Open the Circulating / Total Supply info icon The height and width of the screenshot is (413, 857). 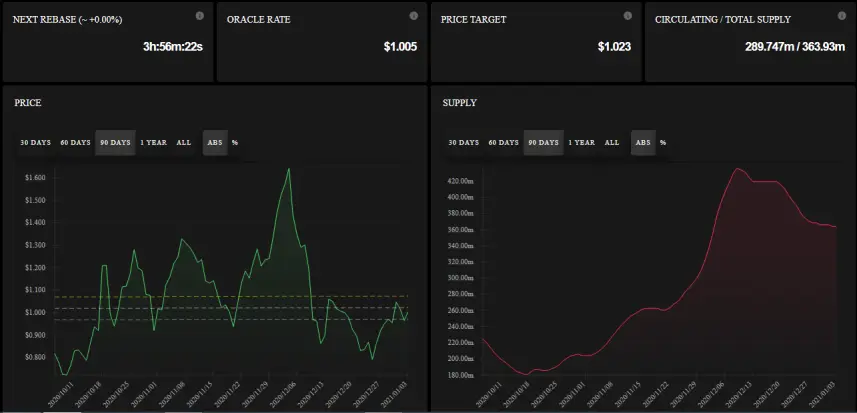click(842, 16)
